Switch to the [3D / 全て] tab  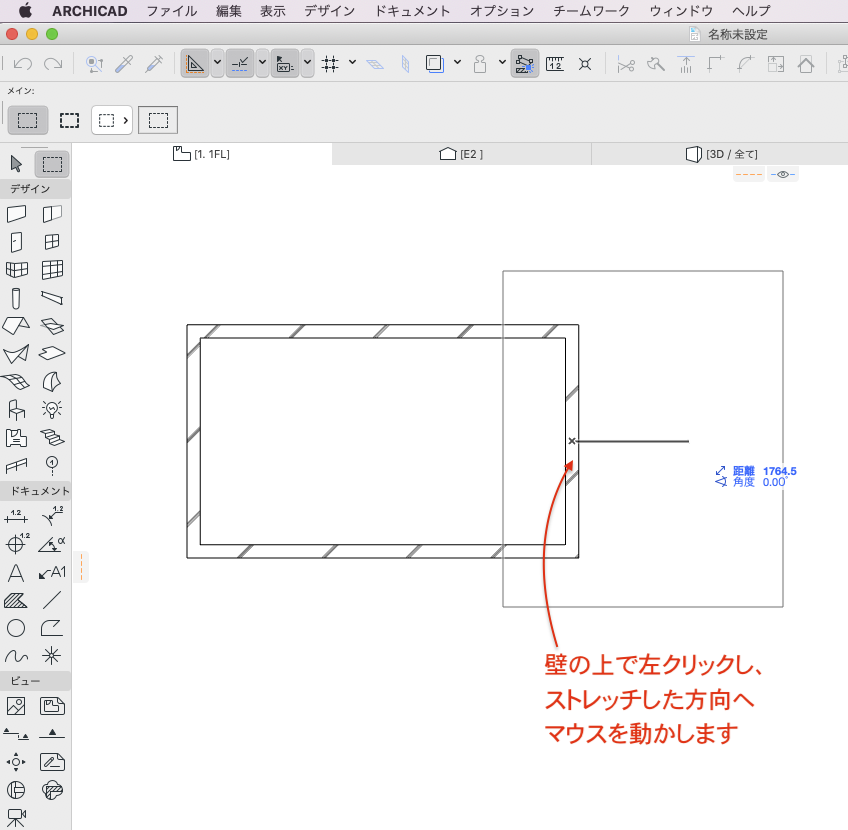pyautogui.click(x=721, y=154)
